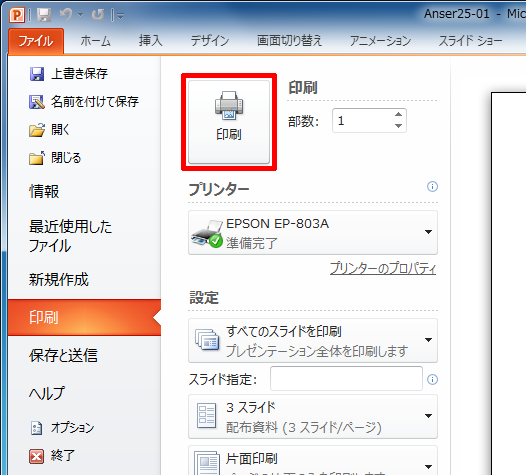Click 終了 with the red X icon
The width and height of the screenshot is (526, 475).
tap(52, 456)
